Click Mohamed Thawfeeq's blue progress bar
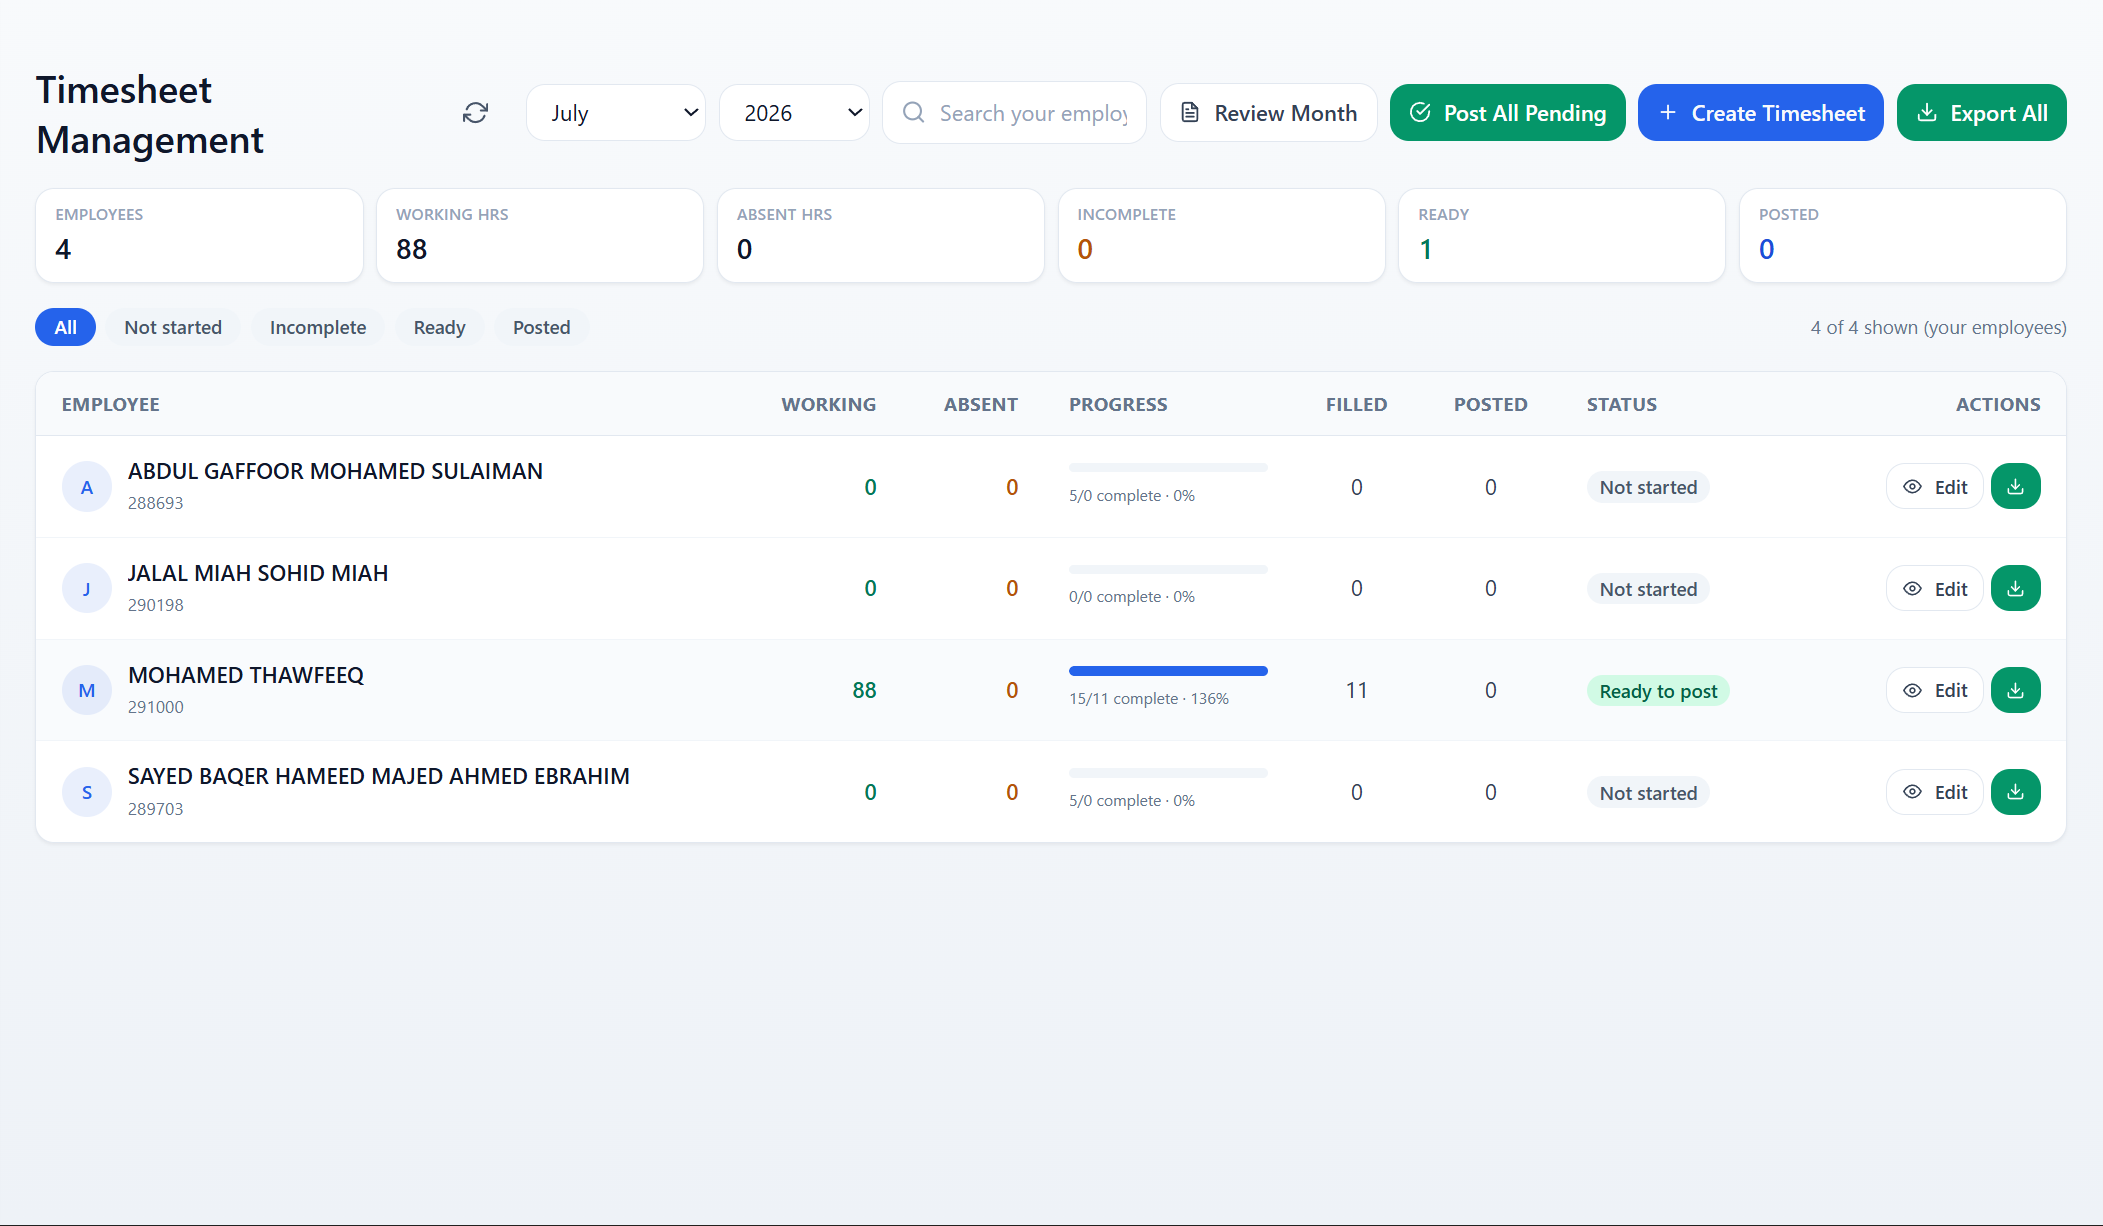Image resolution: width=2103 pixels, height=1226 pixels. 1168,671
